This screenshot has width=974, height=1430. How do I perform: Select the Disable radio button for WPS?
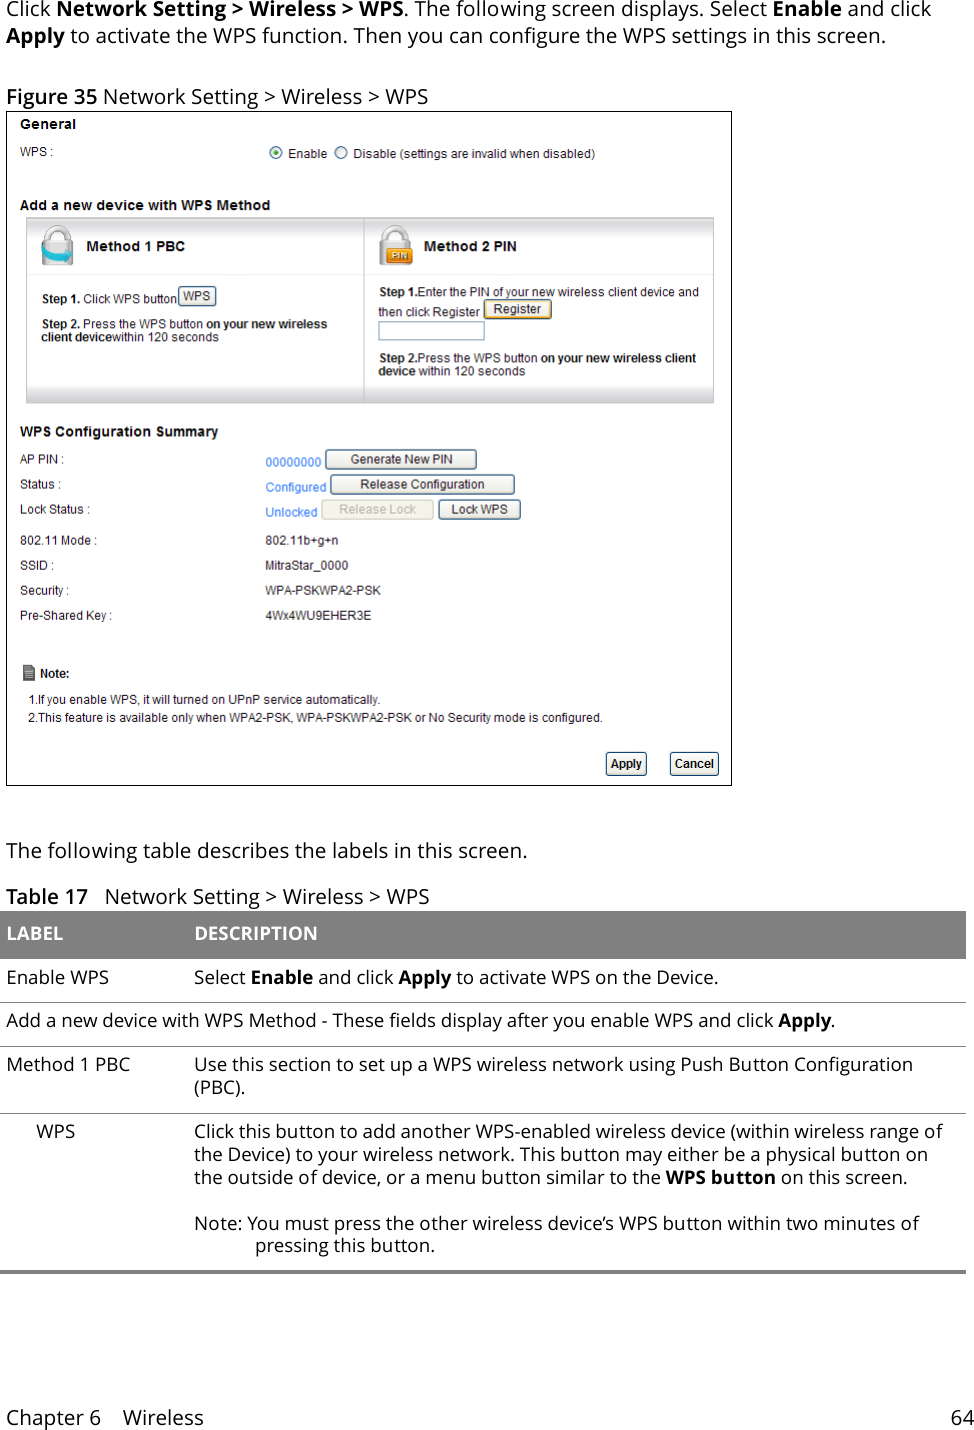point(341,152)
